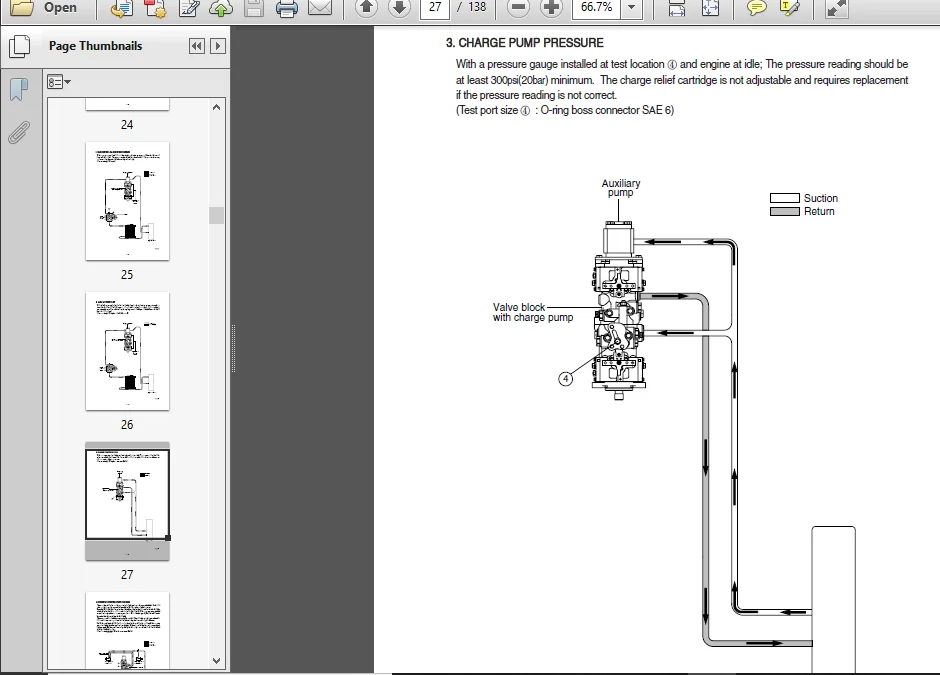Click the fit width scrolling mode icon
Viewport: 940px width, 675px height.
677,8
